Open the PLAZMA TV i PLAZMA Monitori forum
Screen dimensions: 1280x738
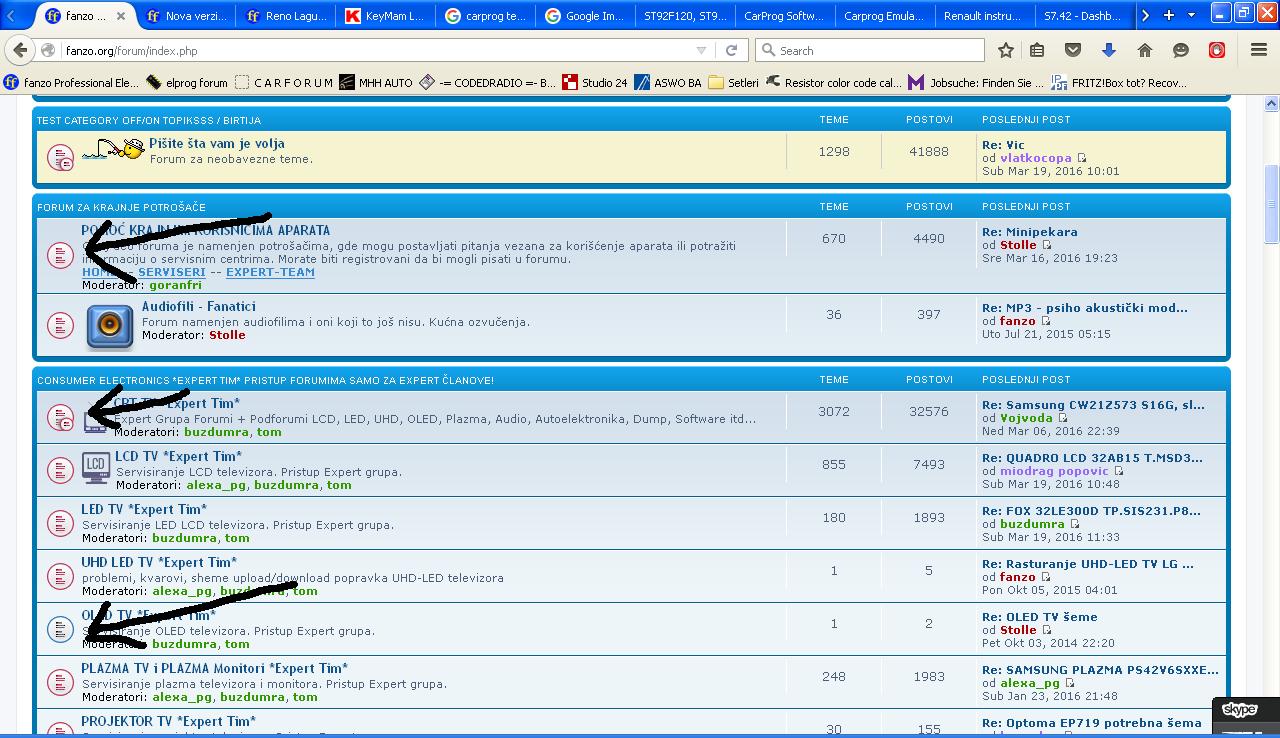click(x=214, y=668)
